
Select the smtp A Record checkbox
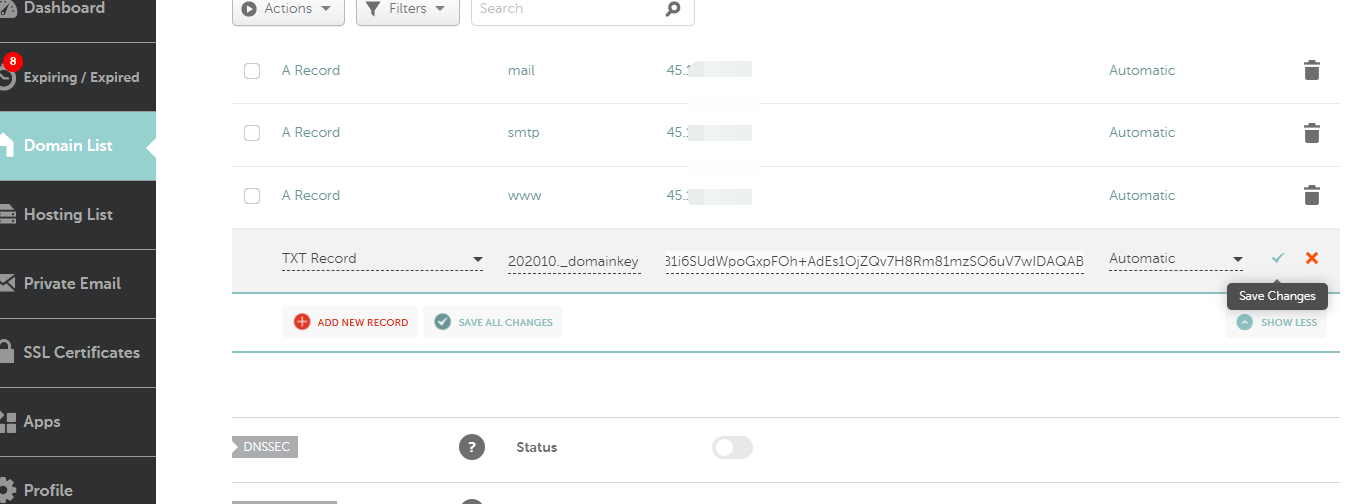pyautogui.click(x=252, y=133)
